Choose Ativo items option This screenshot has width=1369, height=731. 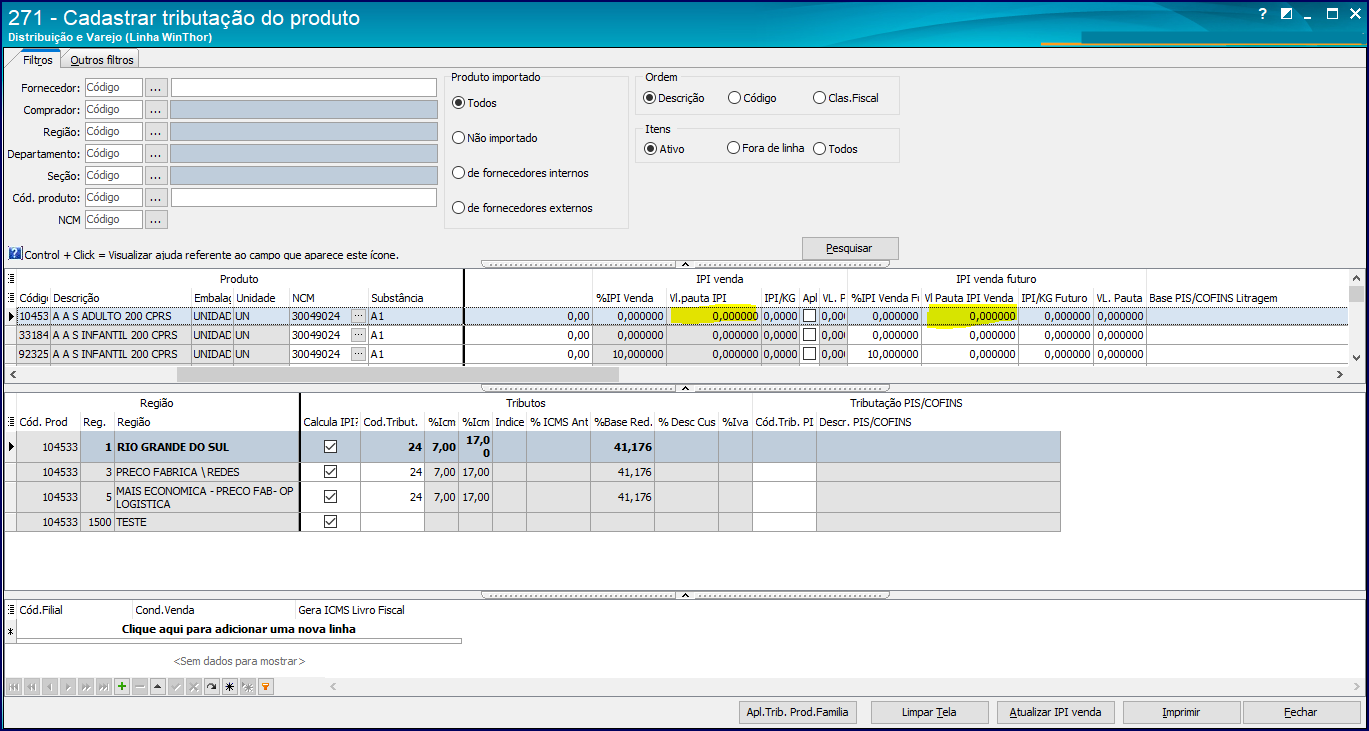(665, 149)
